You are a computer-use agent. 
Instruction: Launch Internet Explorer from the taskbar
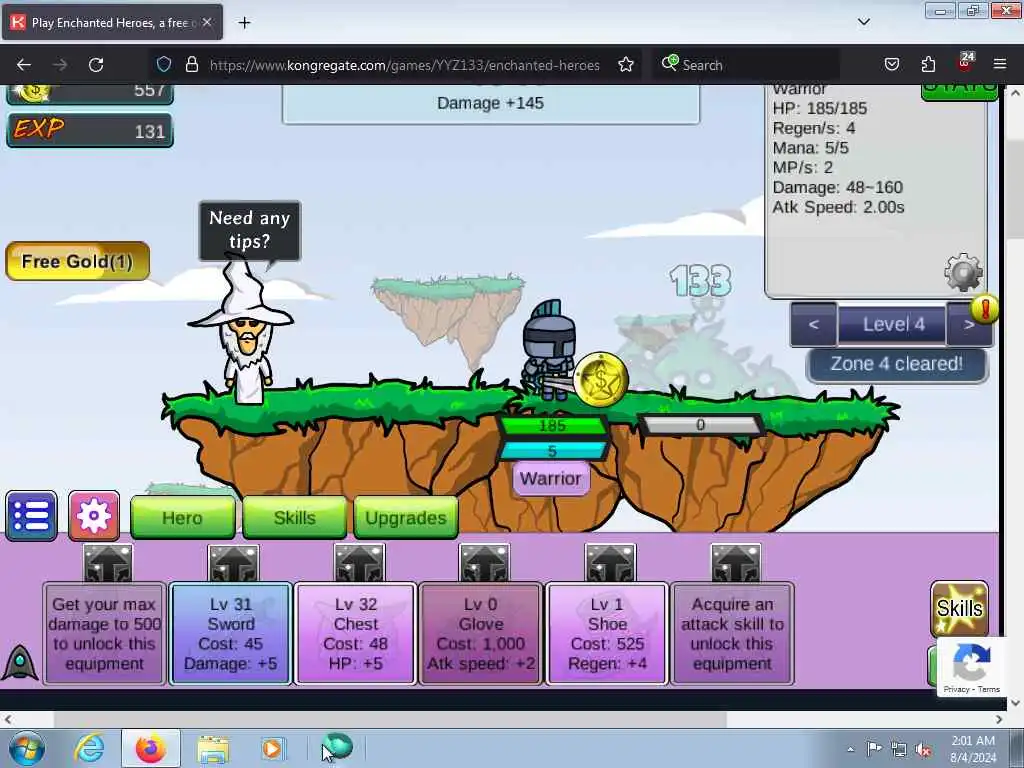pyautogui.click(x=89, y=748)
